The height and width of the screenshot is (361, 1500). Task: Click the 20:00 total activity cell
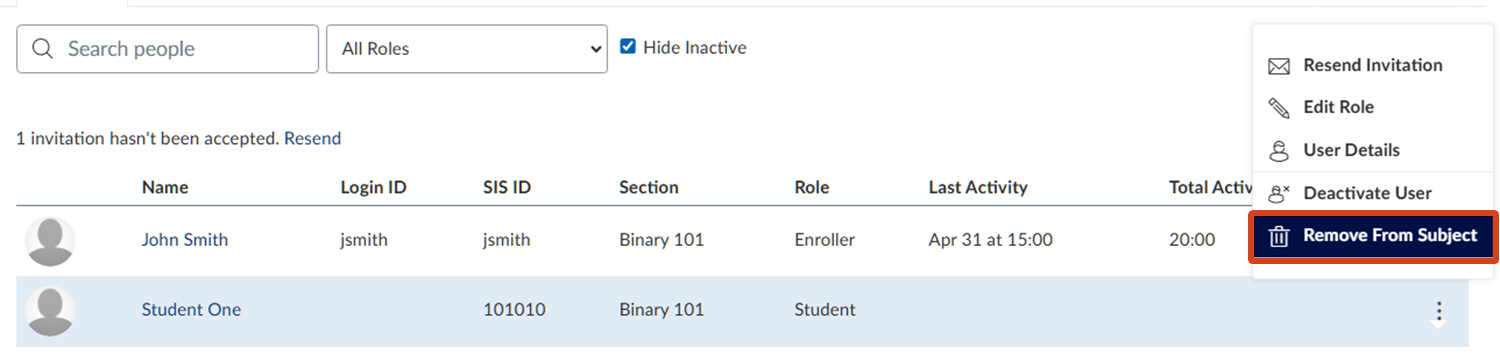coord(1192,240)
